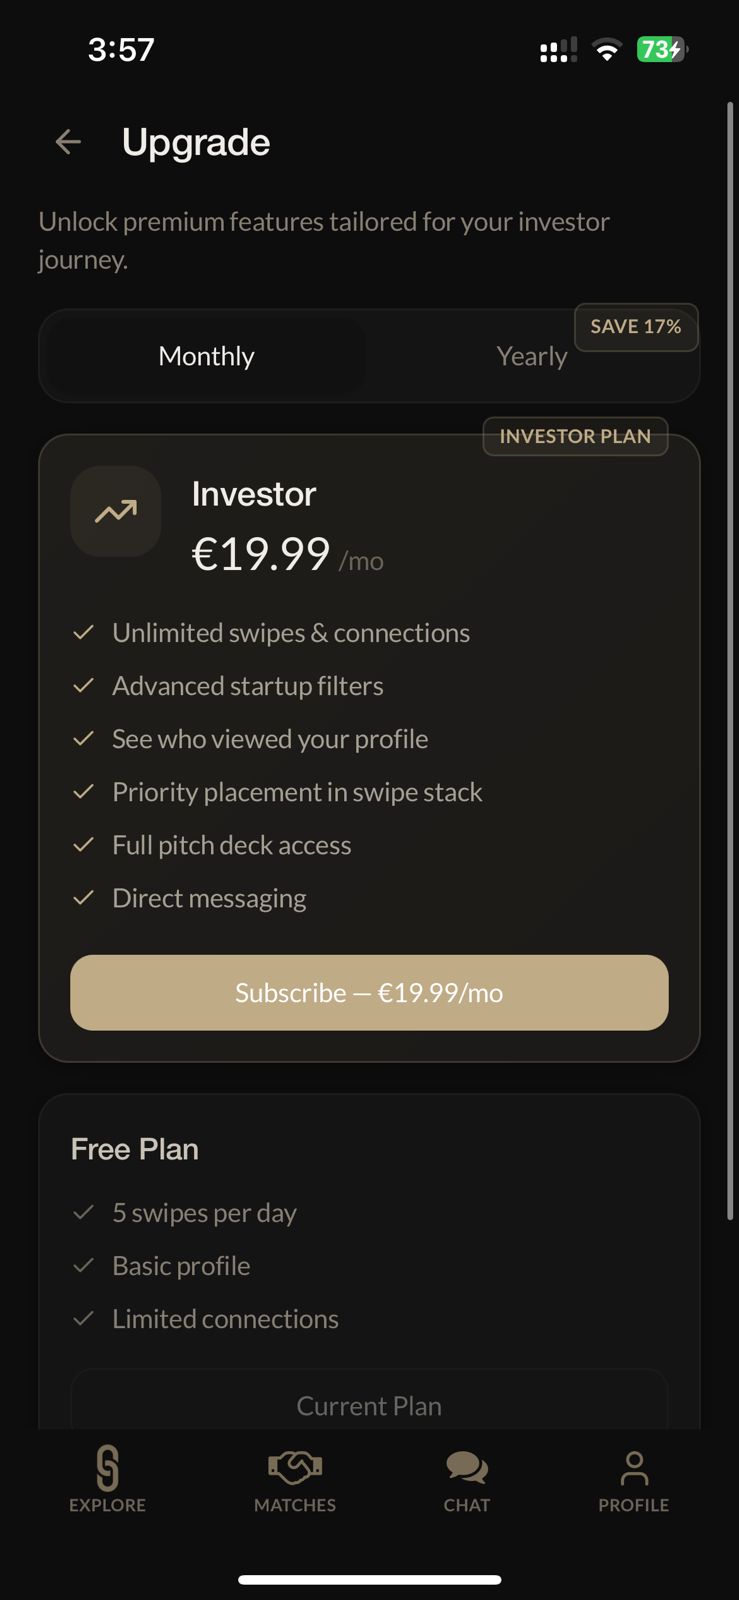The image size is (739, 1600).
Task: Click the checkmark beside 5 swipes per day
Action: point(84,1212)
